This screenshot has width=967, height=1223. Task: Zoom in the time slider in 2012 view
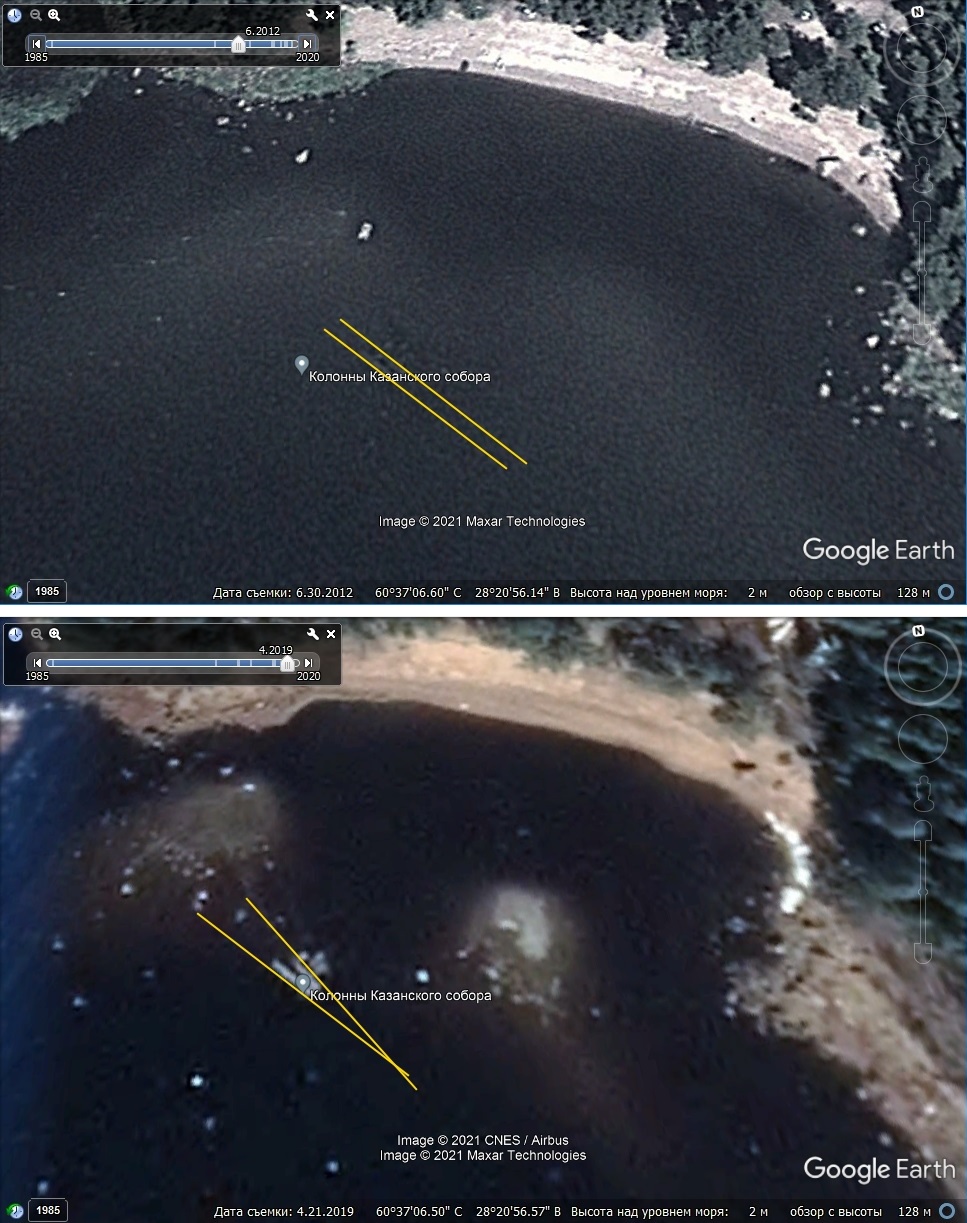click(54, 15)
